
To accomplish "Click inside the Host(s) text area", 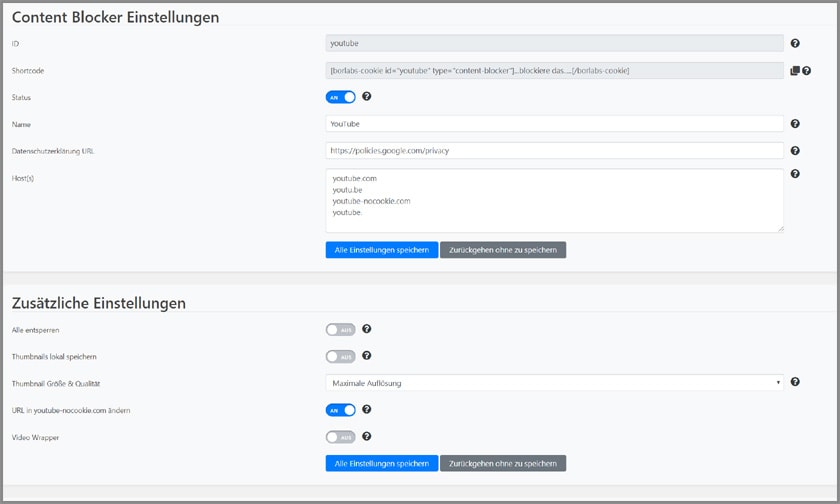I will coord(554,200).
